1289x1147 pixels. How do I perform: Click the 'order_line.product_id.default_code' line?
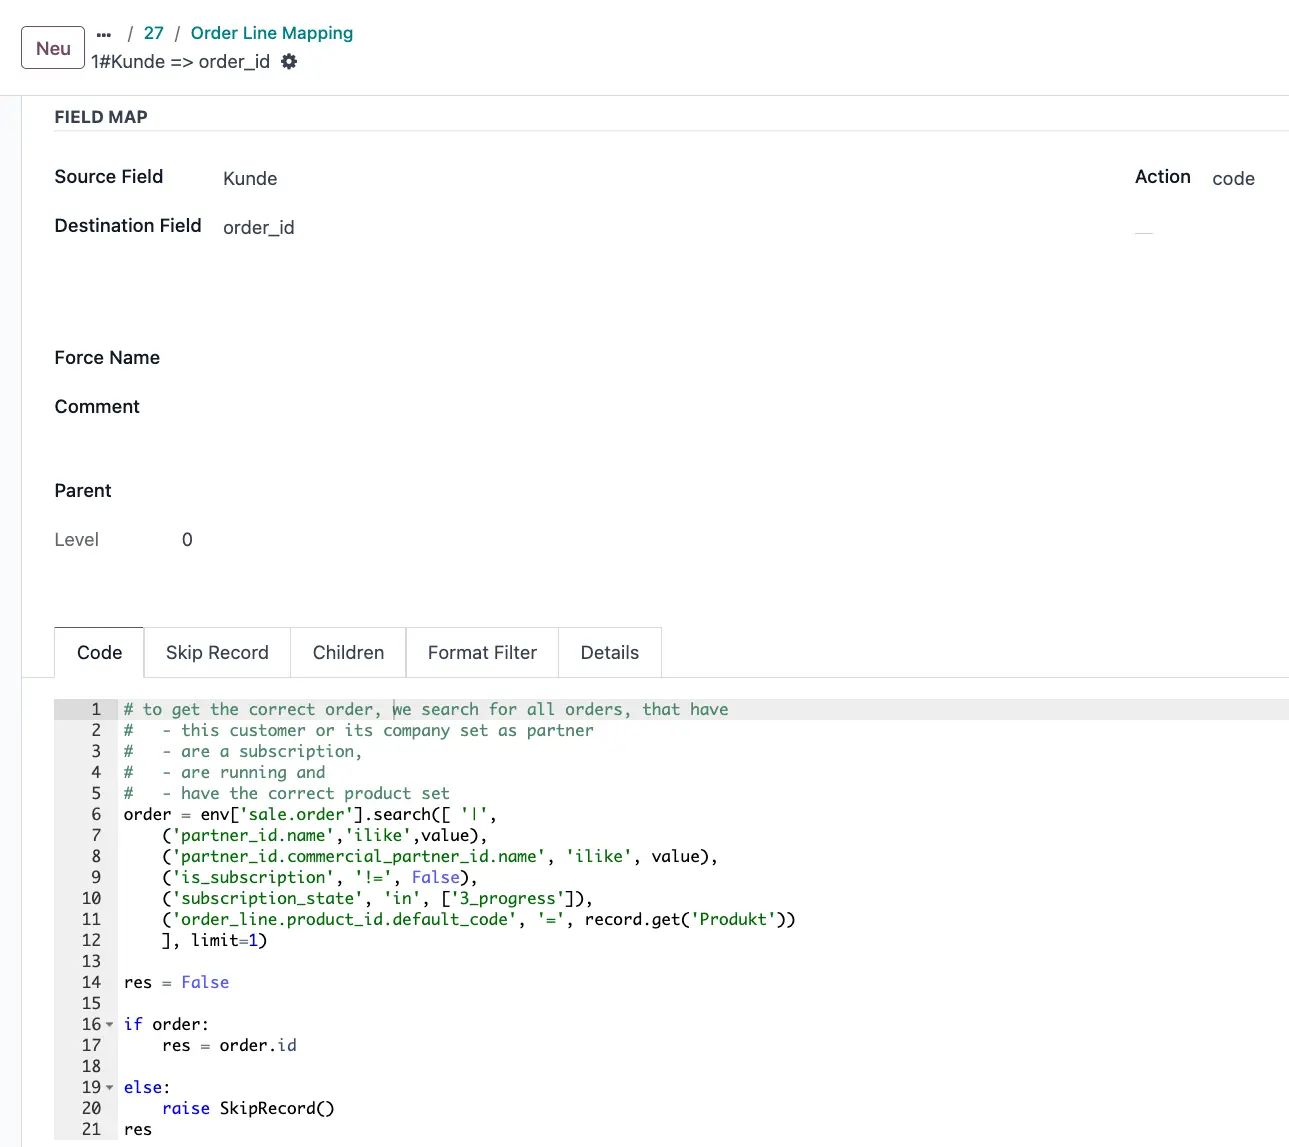point(479,919)
